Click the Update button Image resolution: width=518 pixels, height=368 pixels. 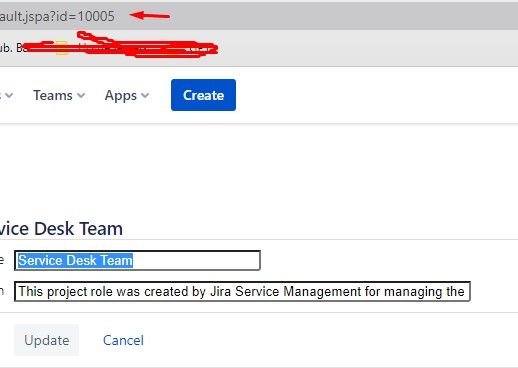pyautogui.click(x=47, y=340)
